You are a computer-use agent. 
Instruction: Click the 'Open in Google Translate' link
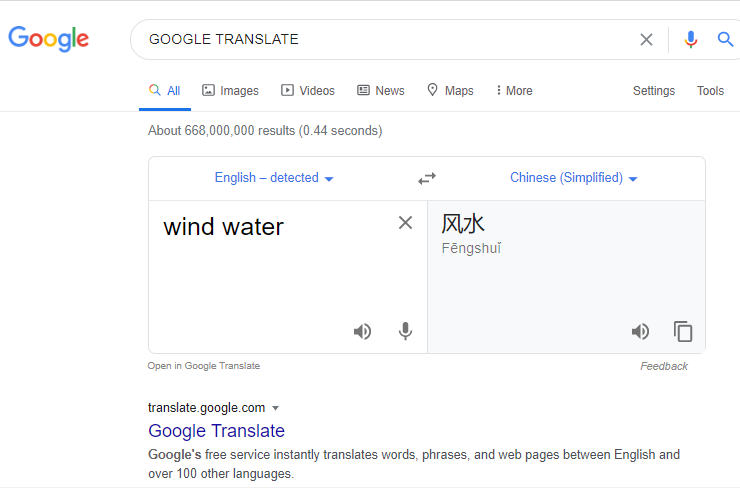204,366
